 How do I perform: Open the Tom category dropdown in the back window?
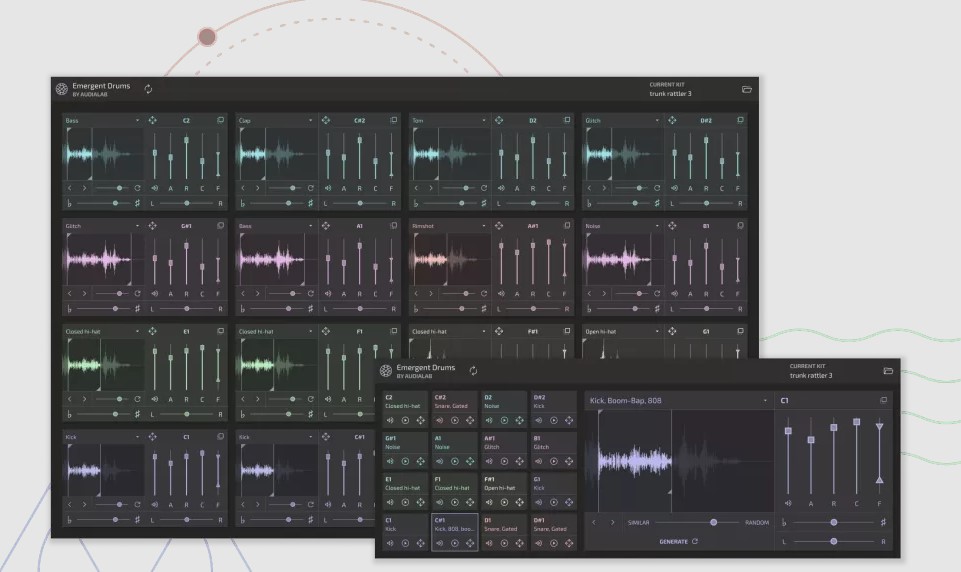click(x=449, y=120)
